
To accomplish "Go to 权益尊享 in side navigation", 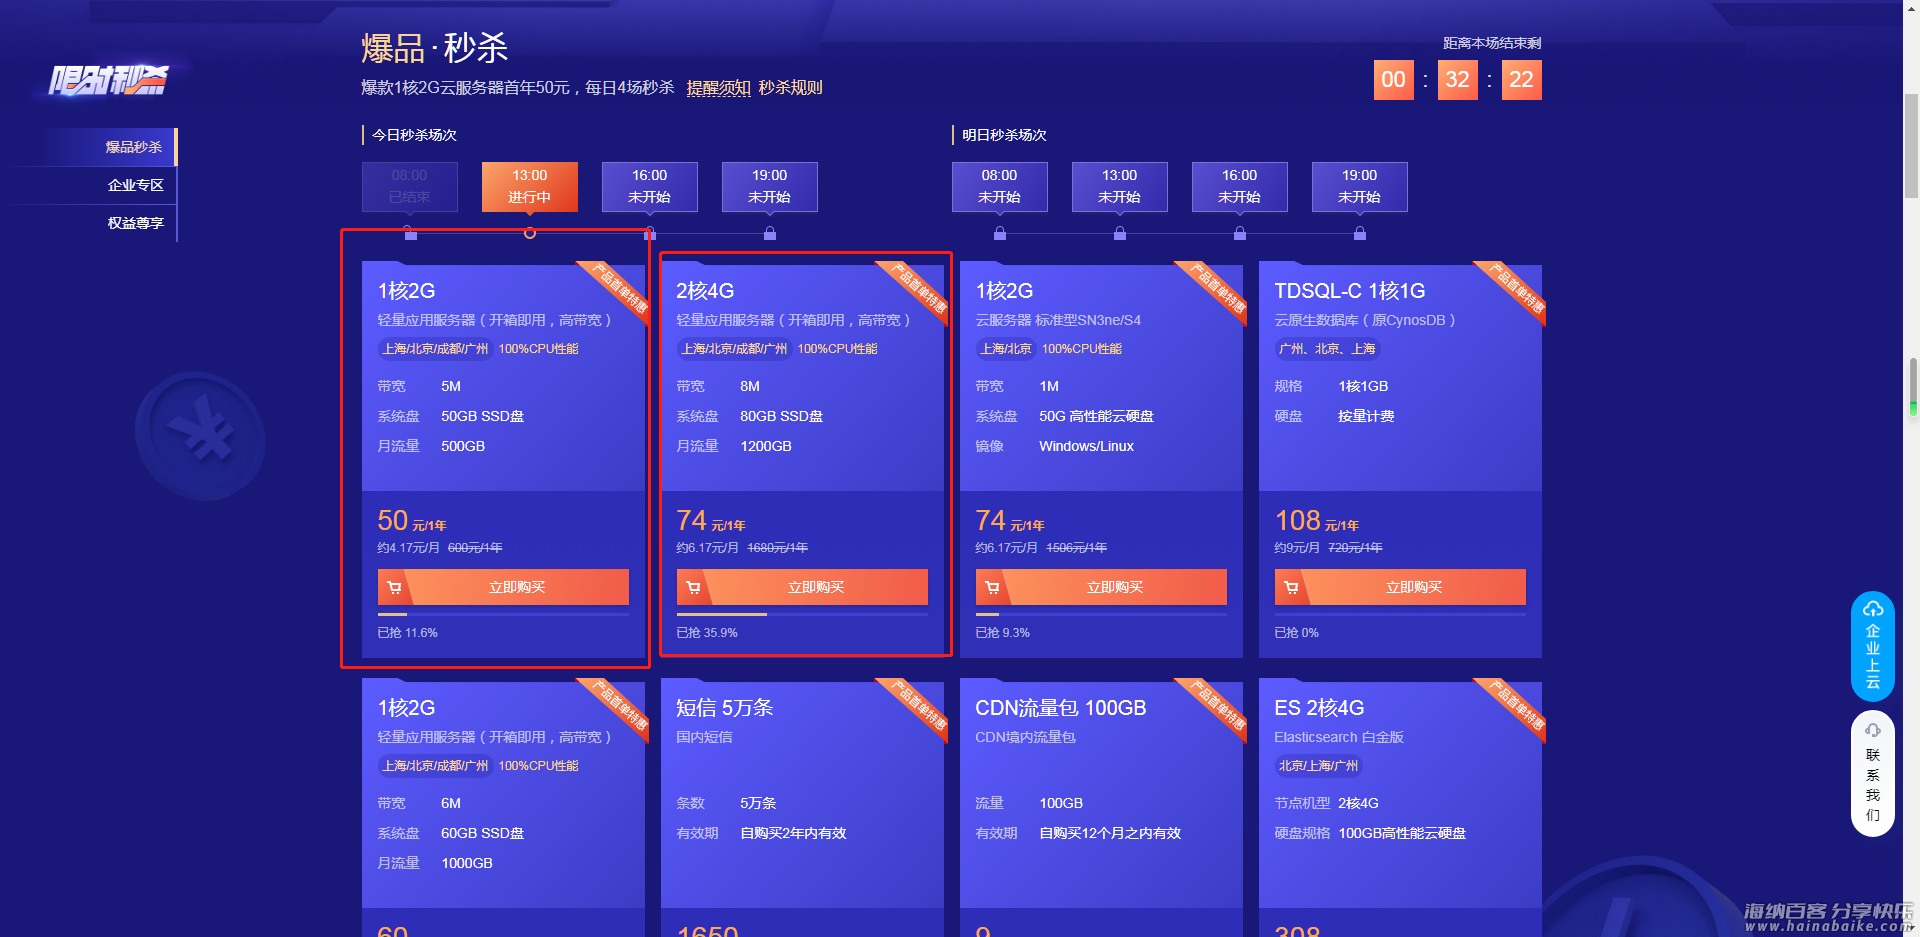I will 135,223.
